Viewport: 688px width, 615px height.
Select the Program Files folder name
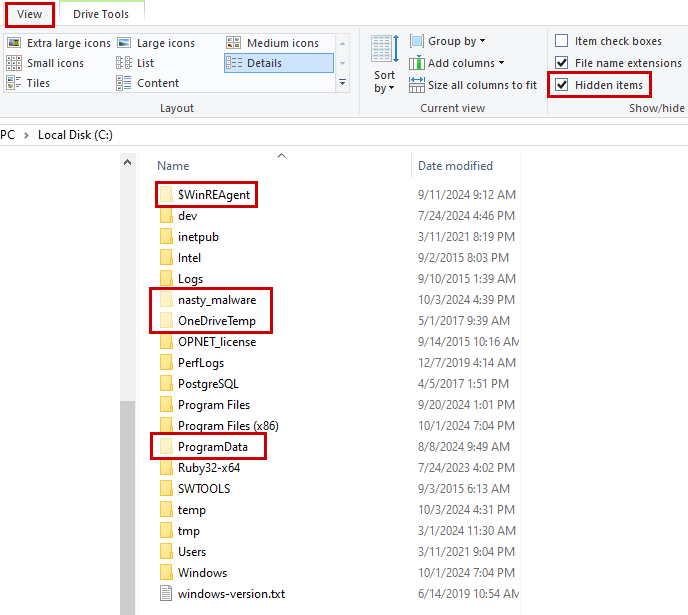(x=214, y=404)
